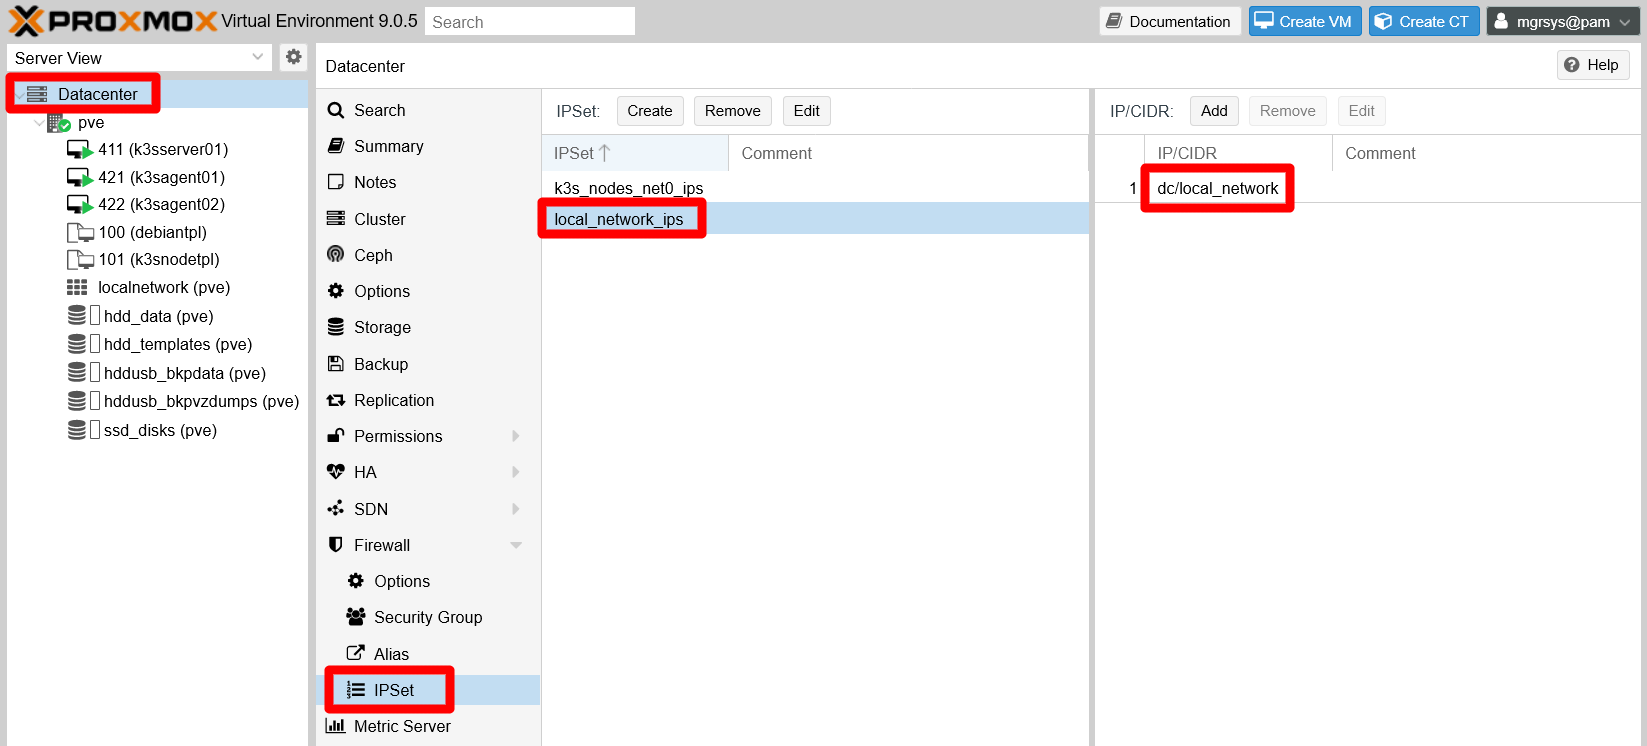This screenshot has height=746, width=1647.
Task: Expand the SDN submenu arrow
Action: point(516,509)
